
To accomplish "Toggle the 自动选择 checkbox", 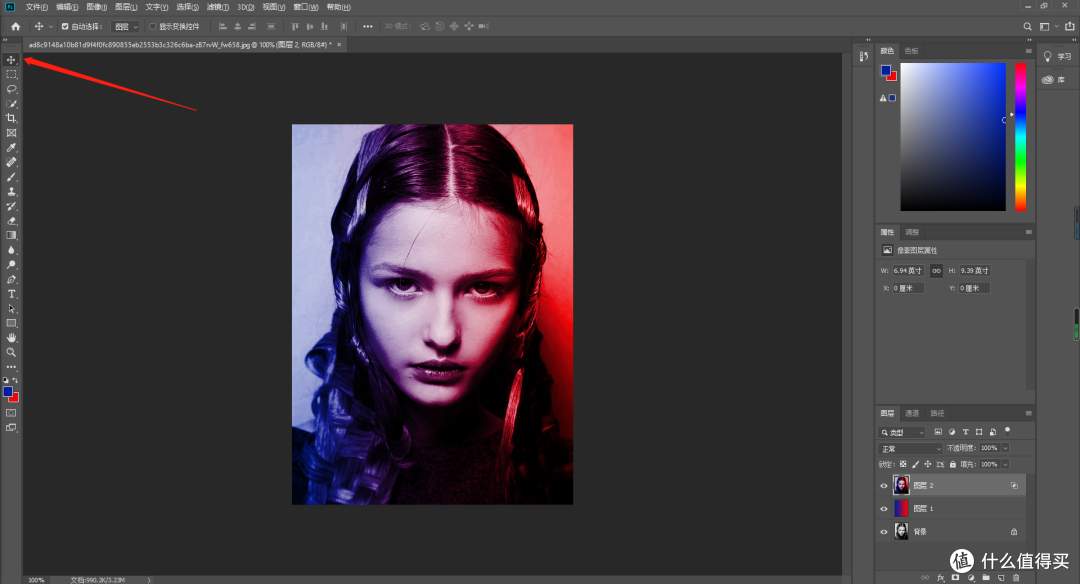I will coord(65,26).
